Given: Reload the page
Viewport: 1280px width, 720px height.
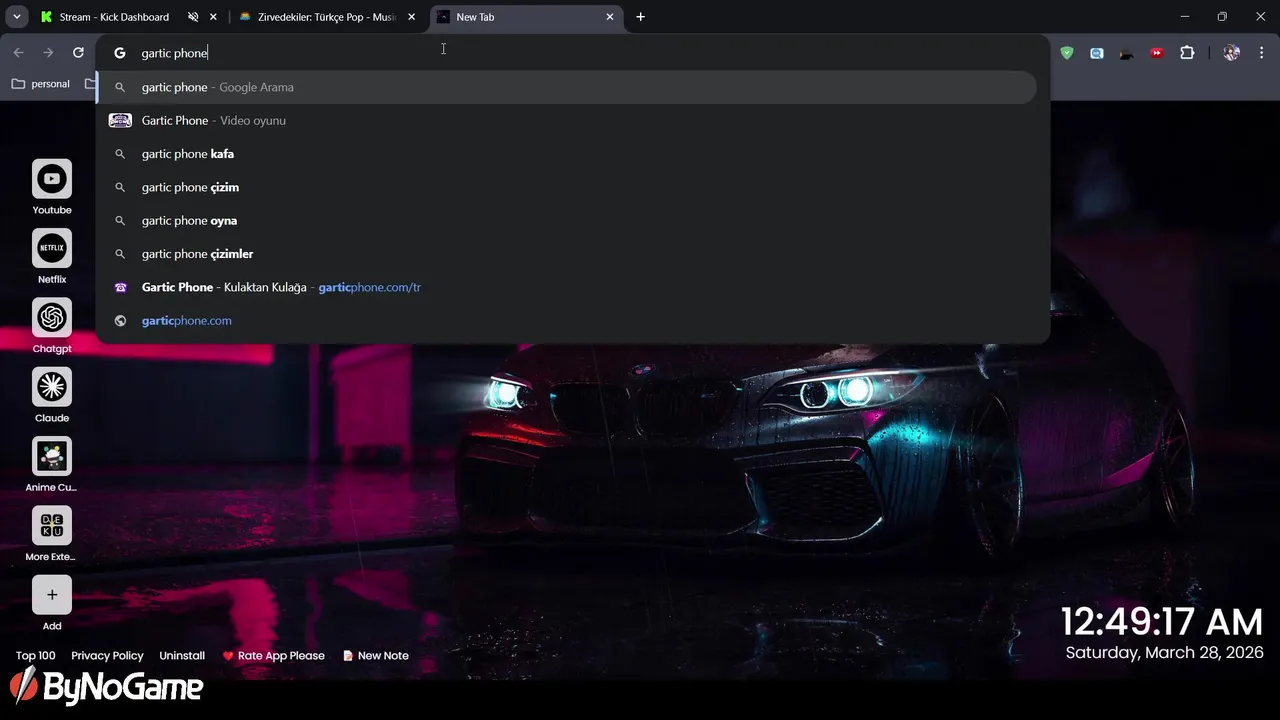Looking at the screenshot, I should pyautogui.click(x=78, y=53).
